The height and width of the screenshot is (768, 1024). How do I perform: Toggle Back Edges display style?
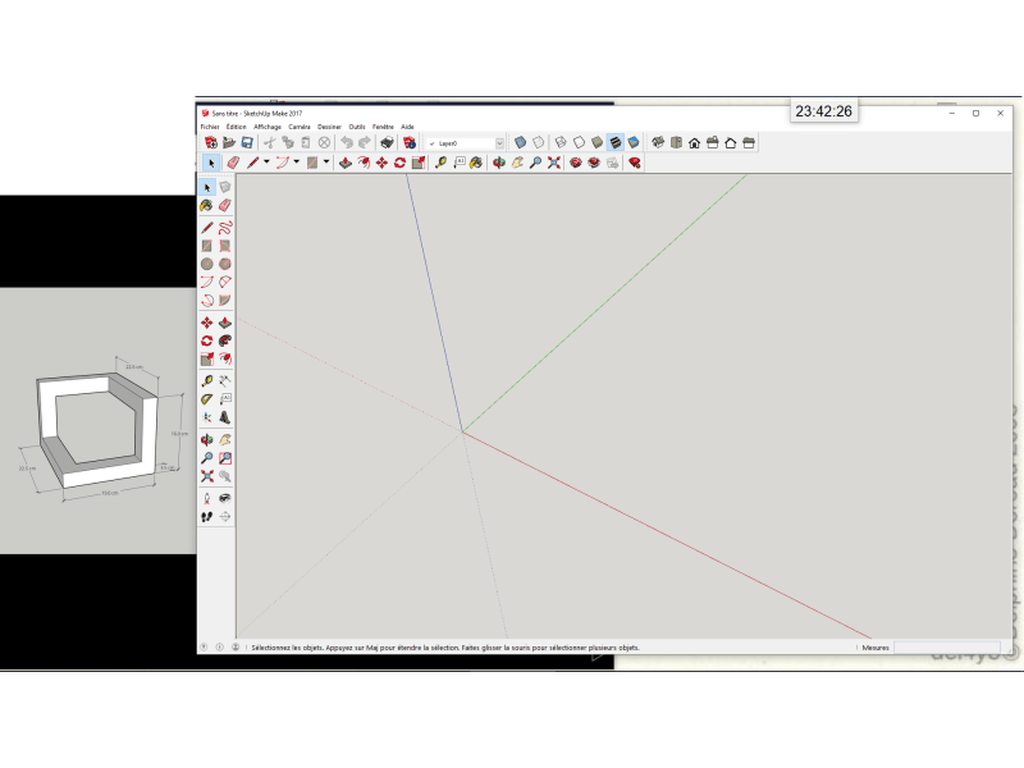pos(538,142)
